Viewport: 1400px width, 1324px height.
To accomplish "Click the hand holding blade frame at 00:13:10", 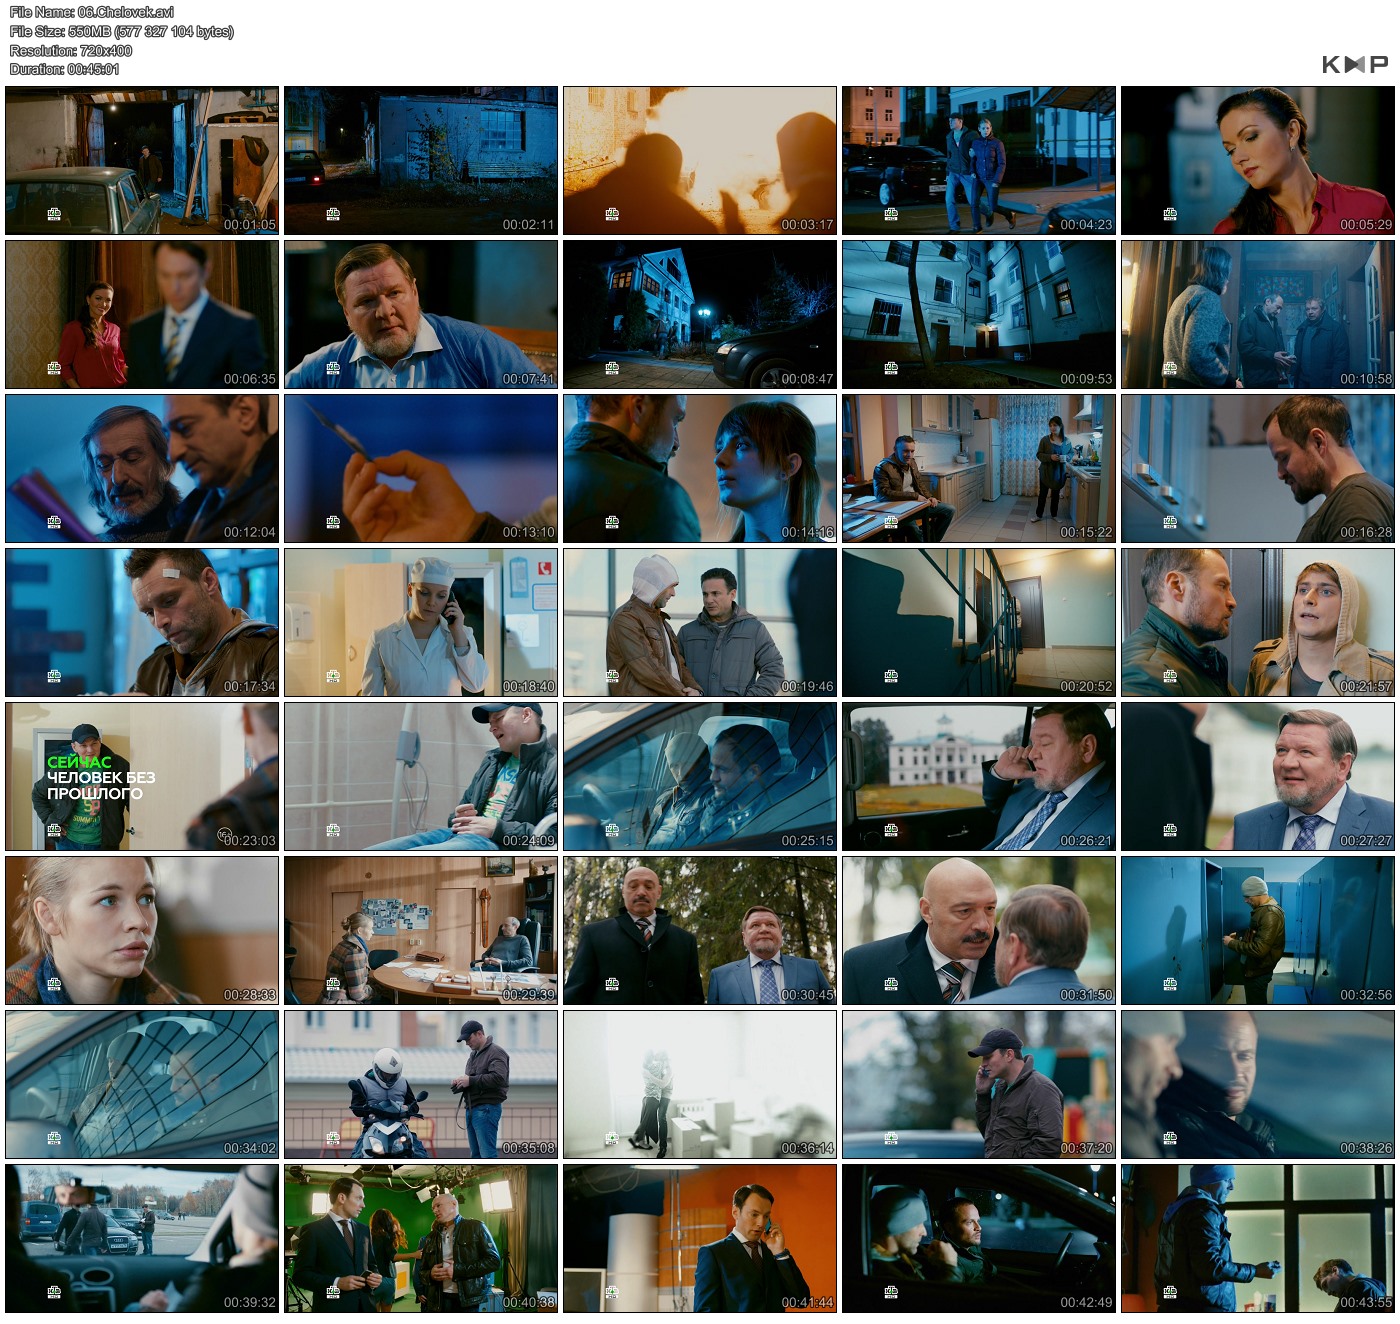I will point(420,468).
